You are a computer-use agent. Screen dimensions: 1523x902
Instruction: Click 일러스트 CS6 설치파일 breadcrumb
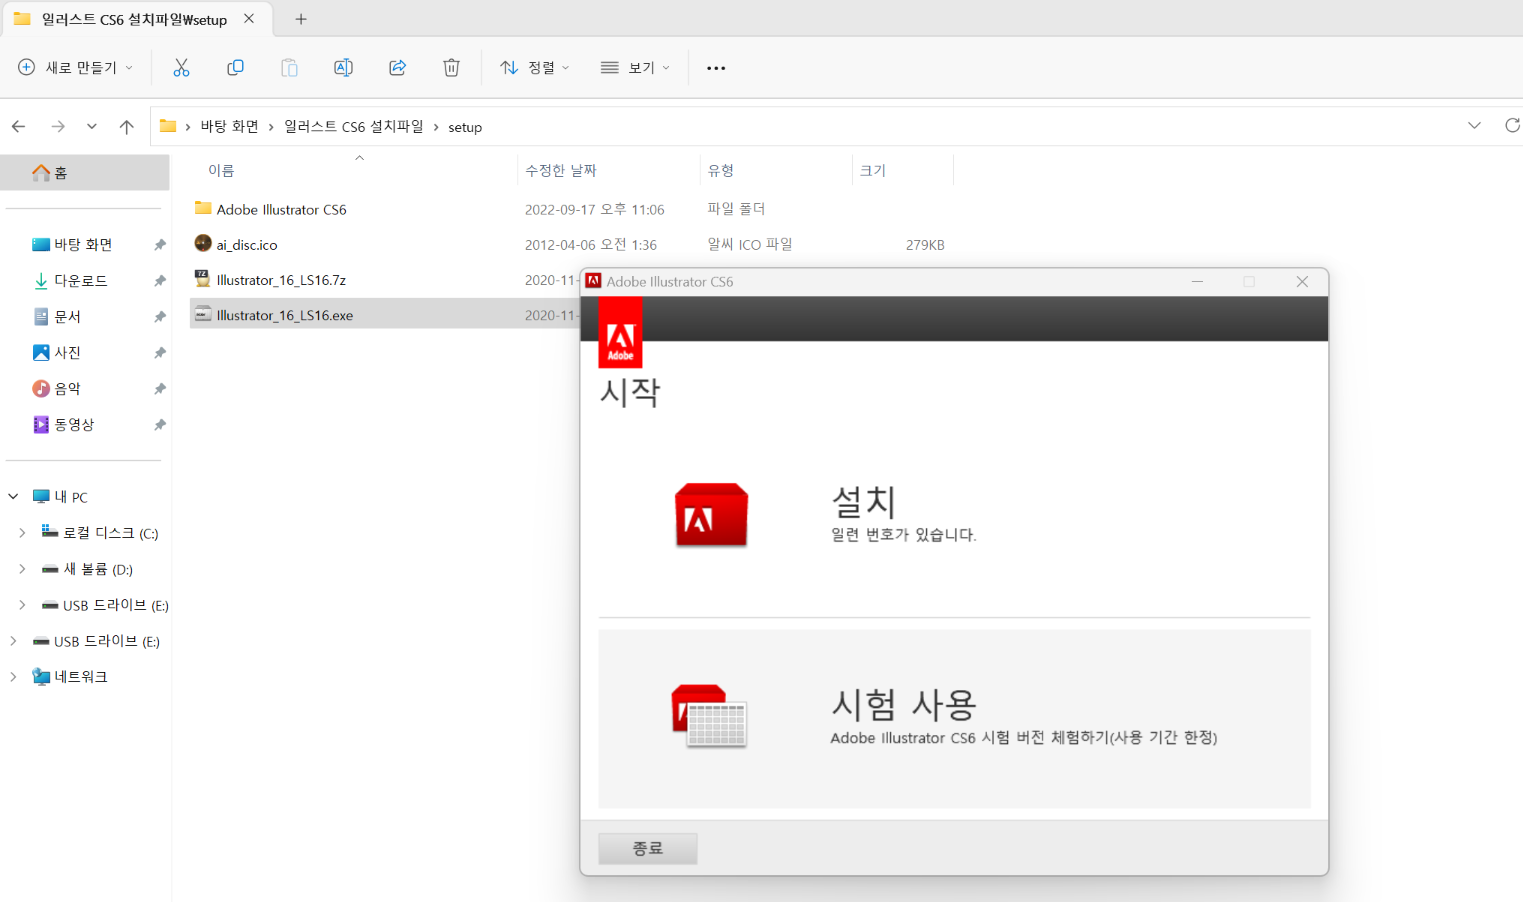353,127
